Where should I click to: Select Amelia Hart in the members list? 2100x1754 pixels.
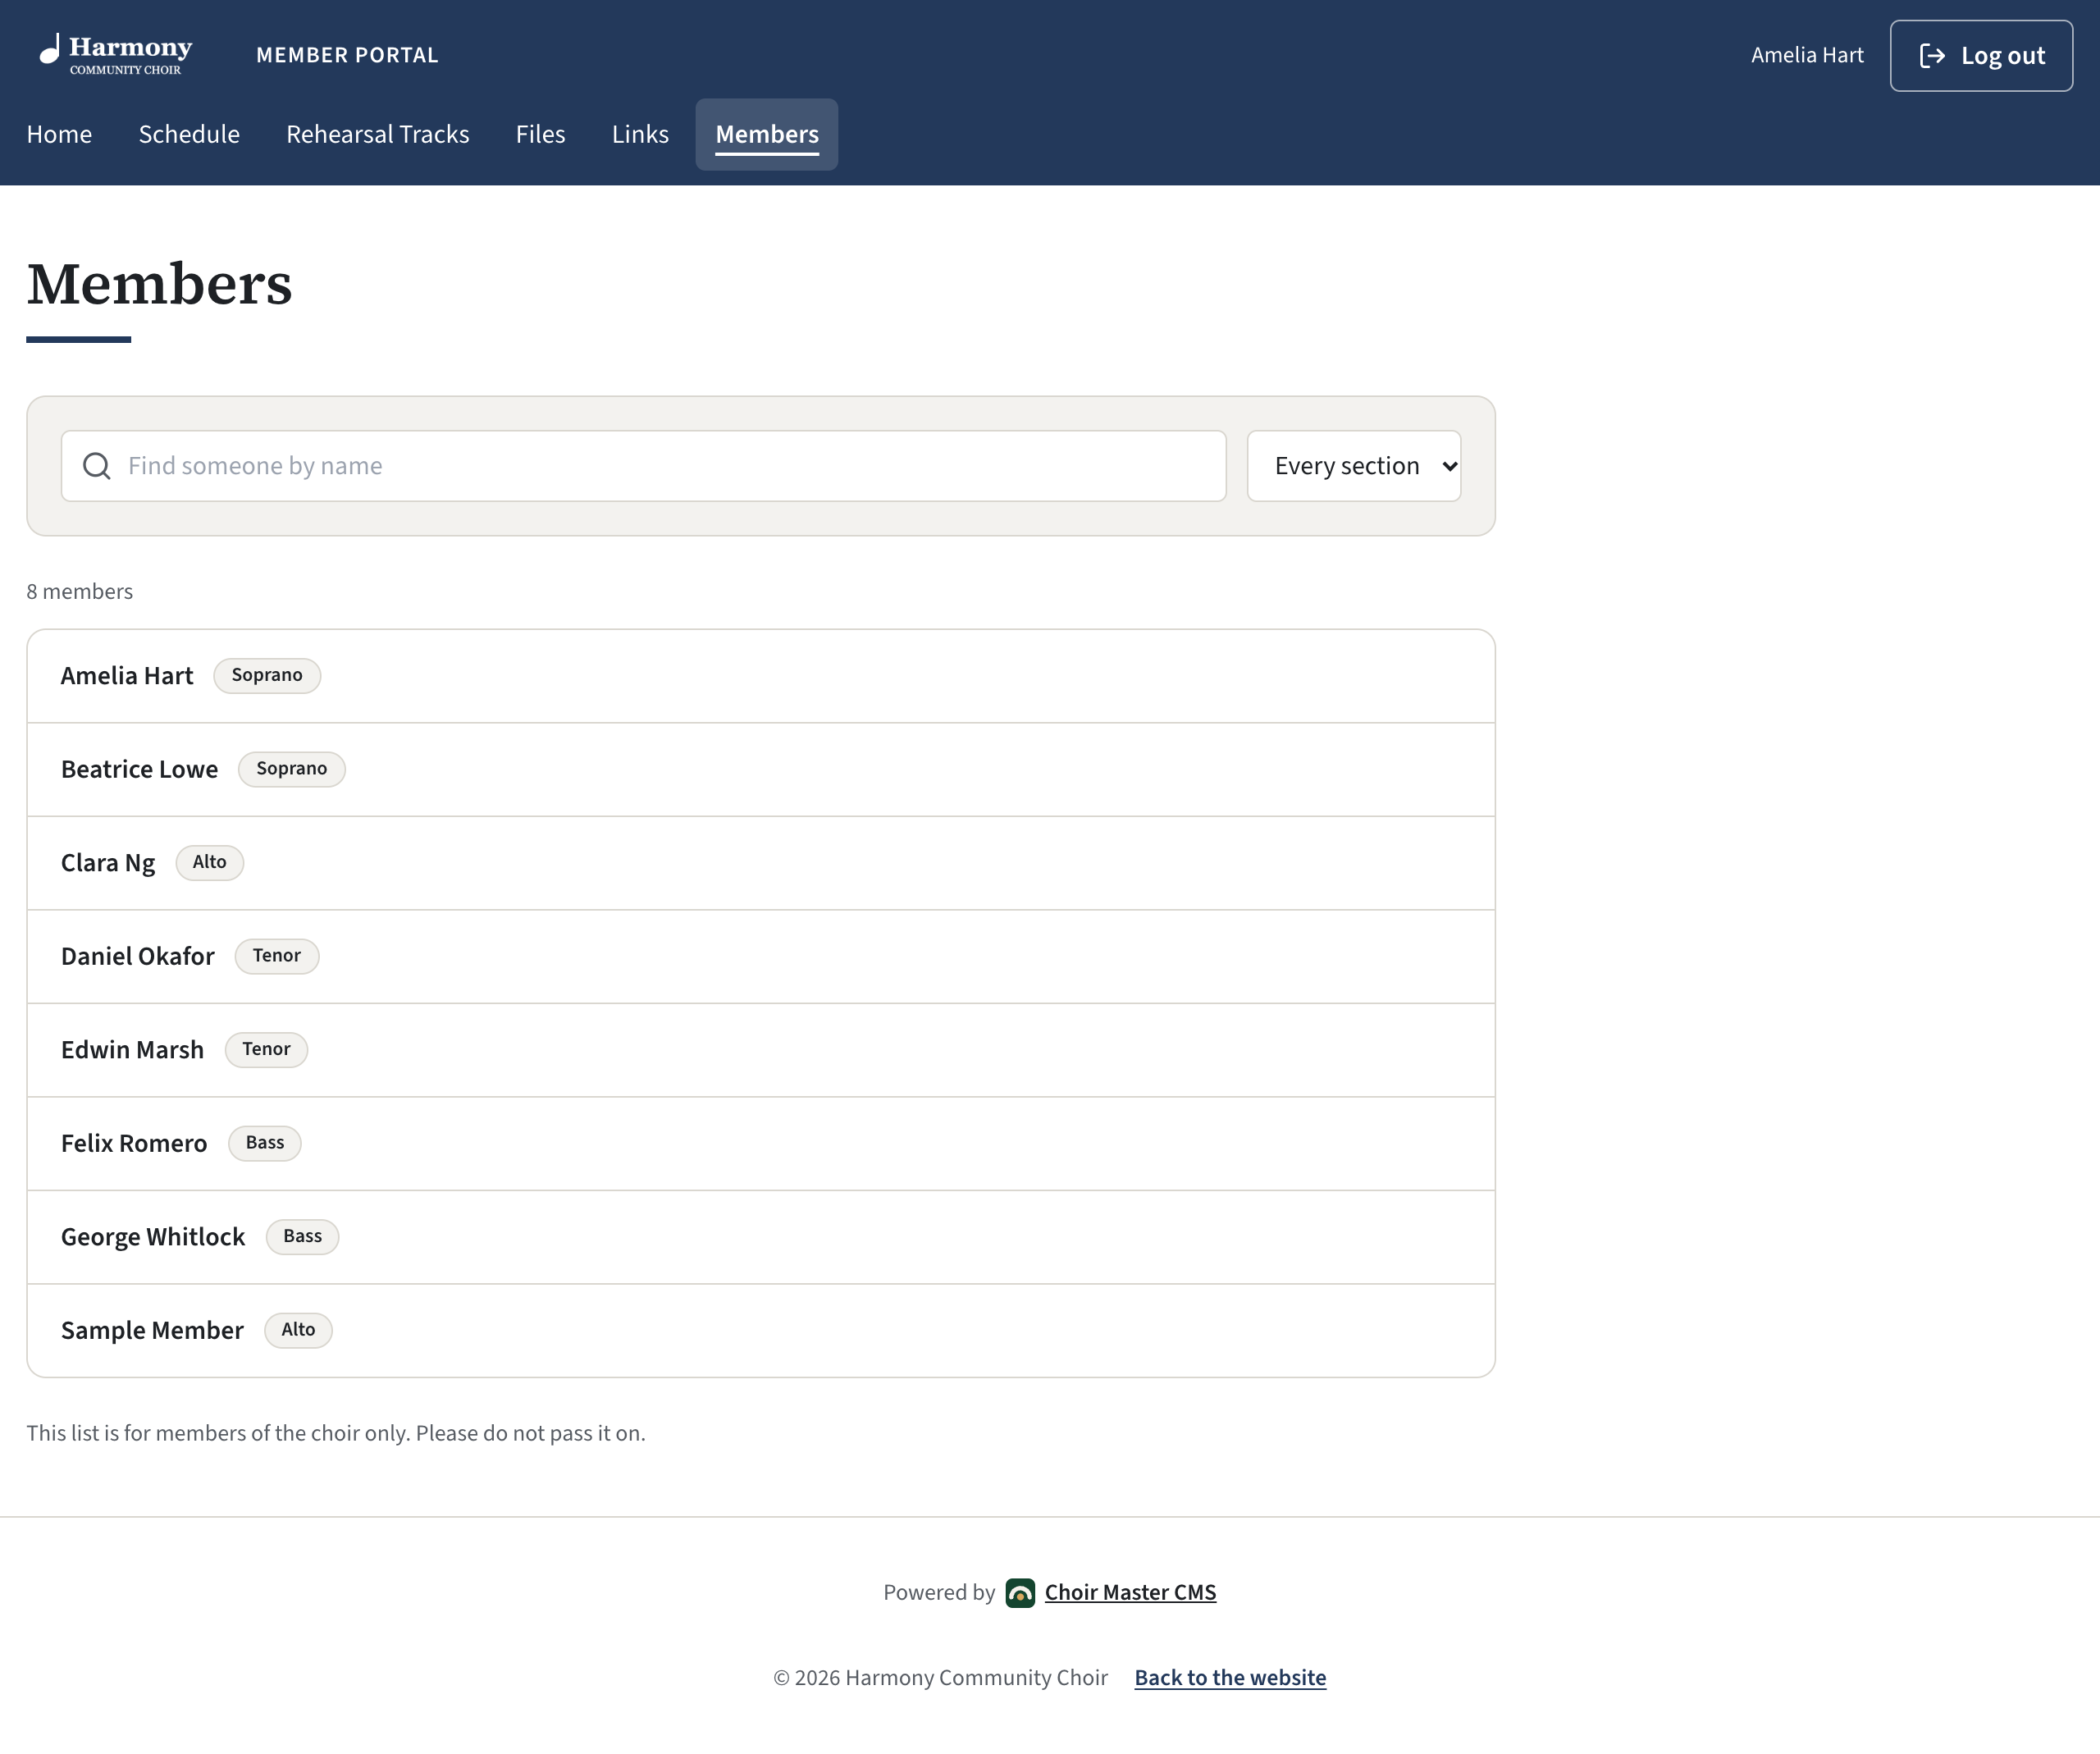761,676
